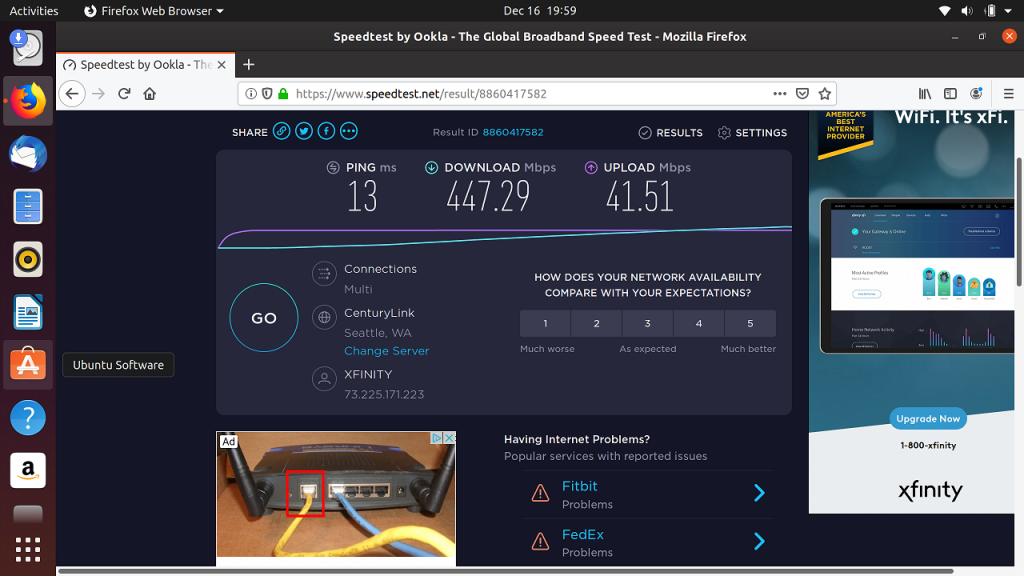The width and height of the screenshot is (1024, 576).
Task: Close the Speedtest by Ookla tab
Action: point(221,65)
